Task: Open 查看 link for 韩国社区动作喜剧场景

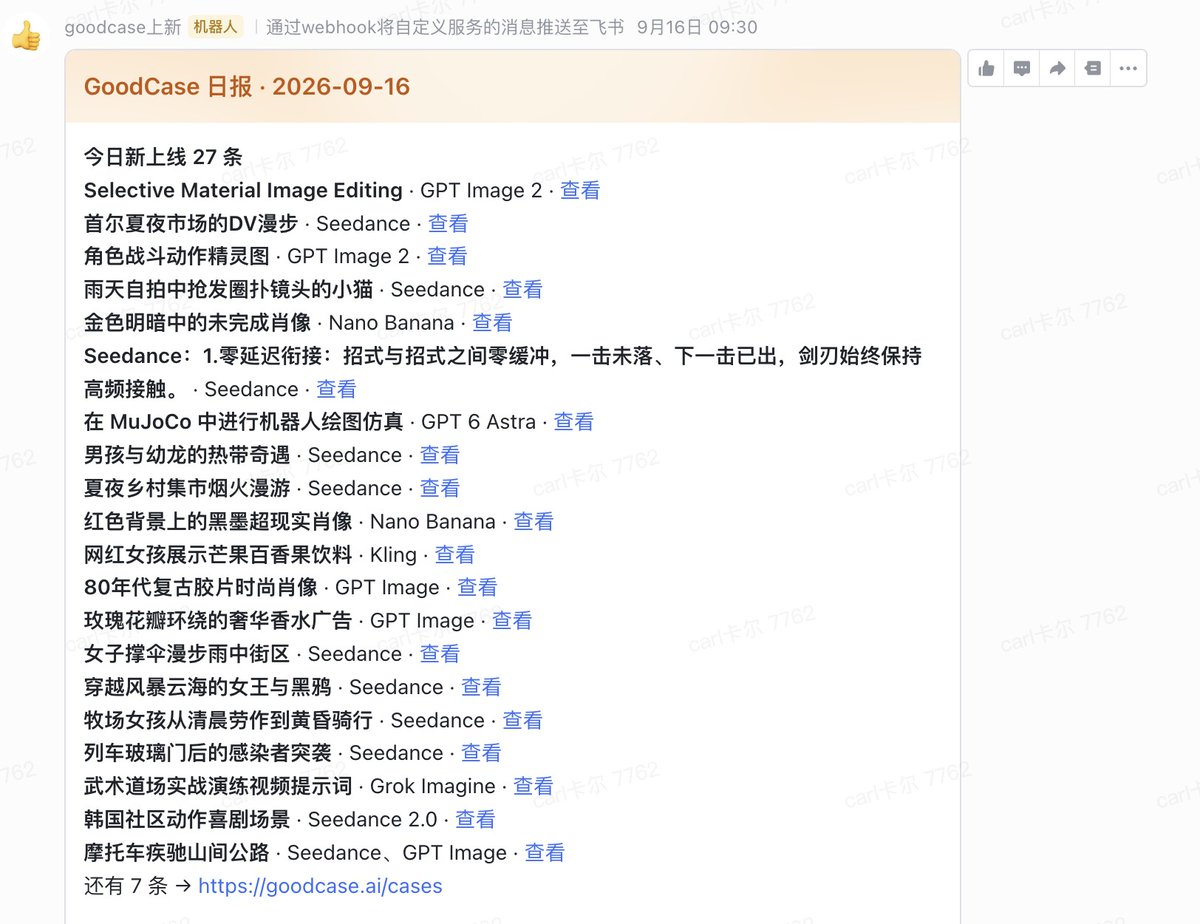Action: 475,819
